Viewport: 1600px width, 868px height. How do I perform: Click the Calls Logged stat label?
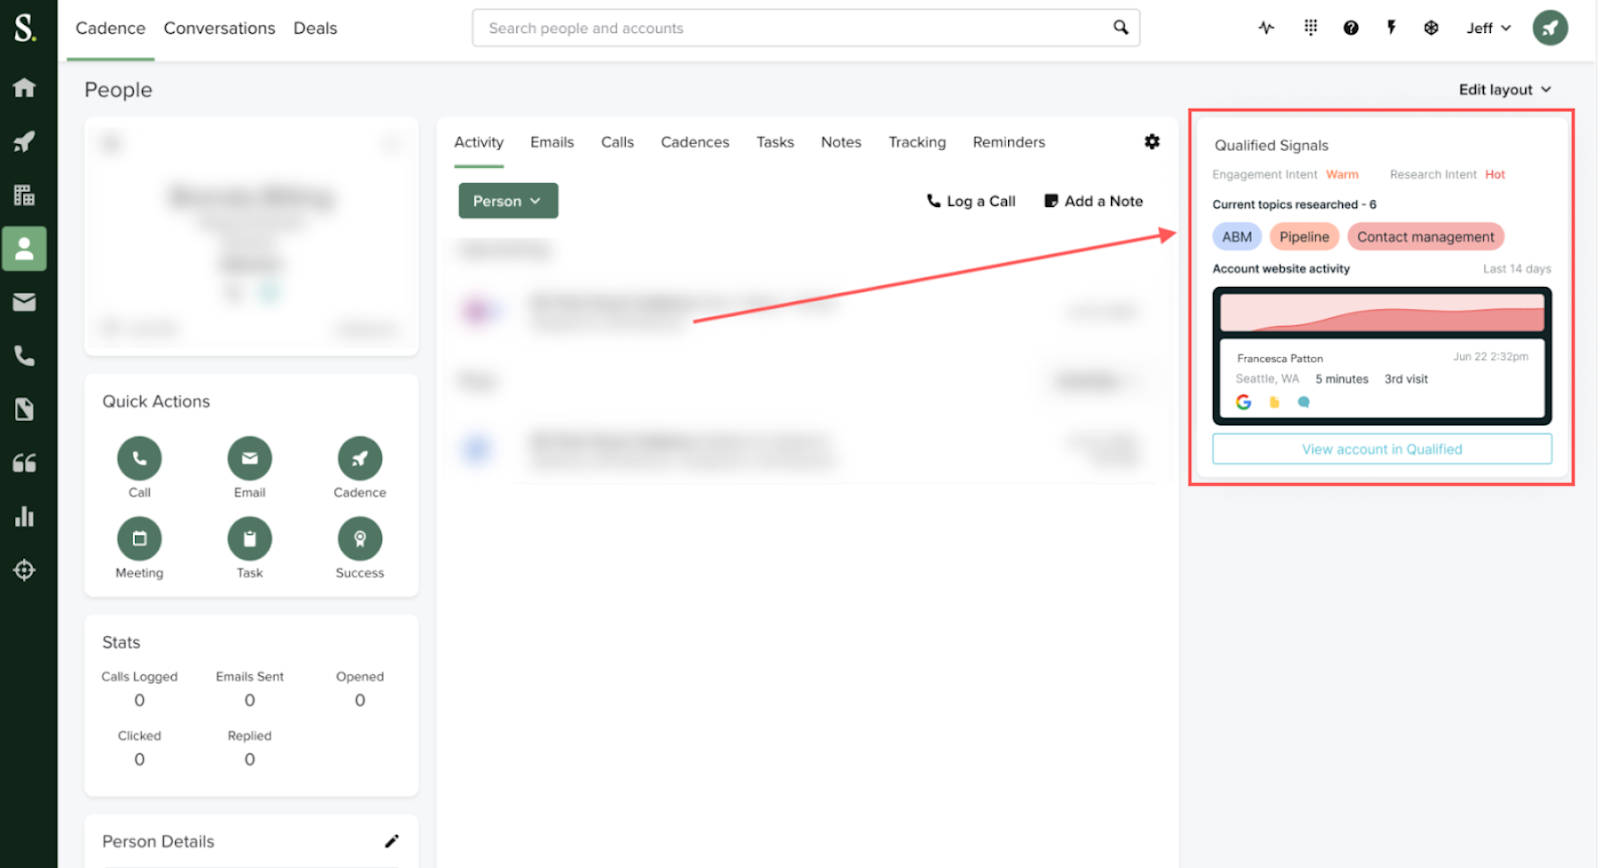click(x=139, y=677)
